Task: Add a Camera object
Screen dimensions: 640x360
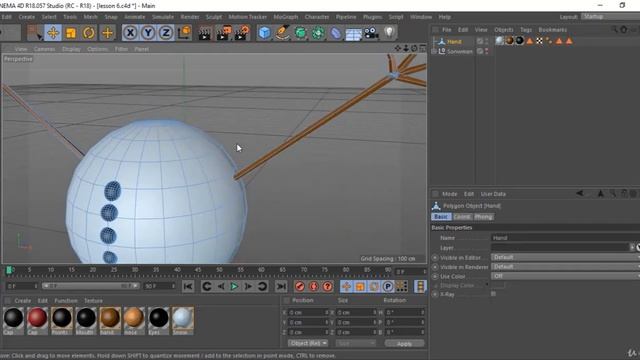Action: pyautogui.click(x=371, y=33)
